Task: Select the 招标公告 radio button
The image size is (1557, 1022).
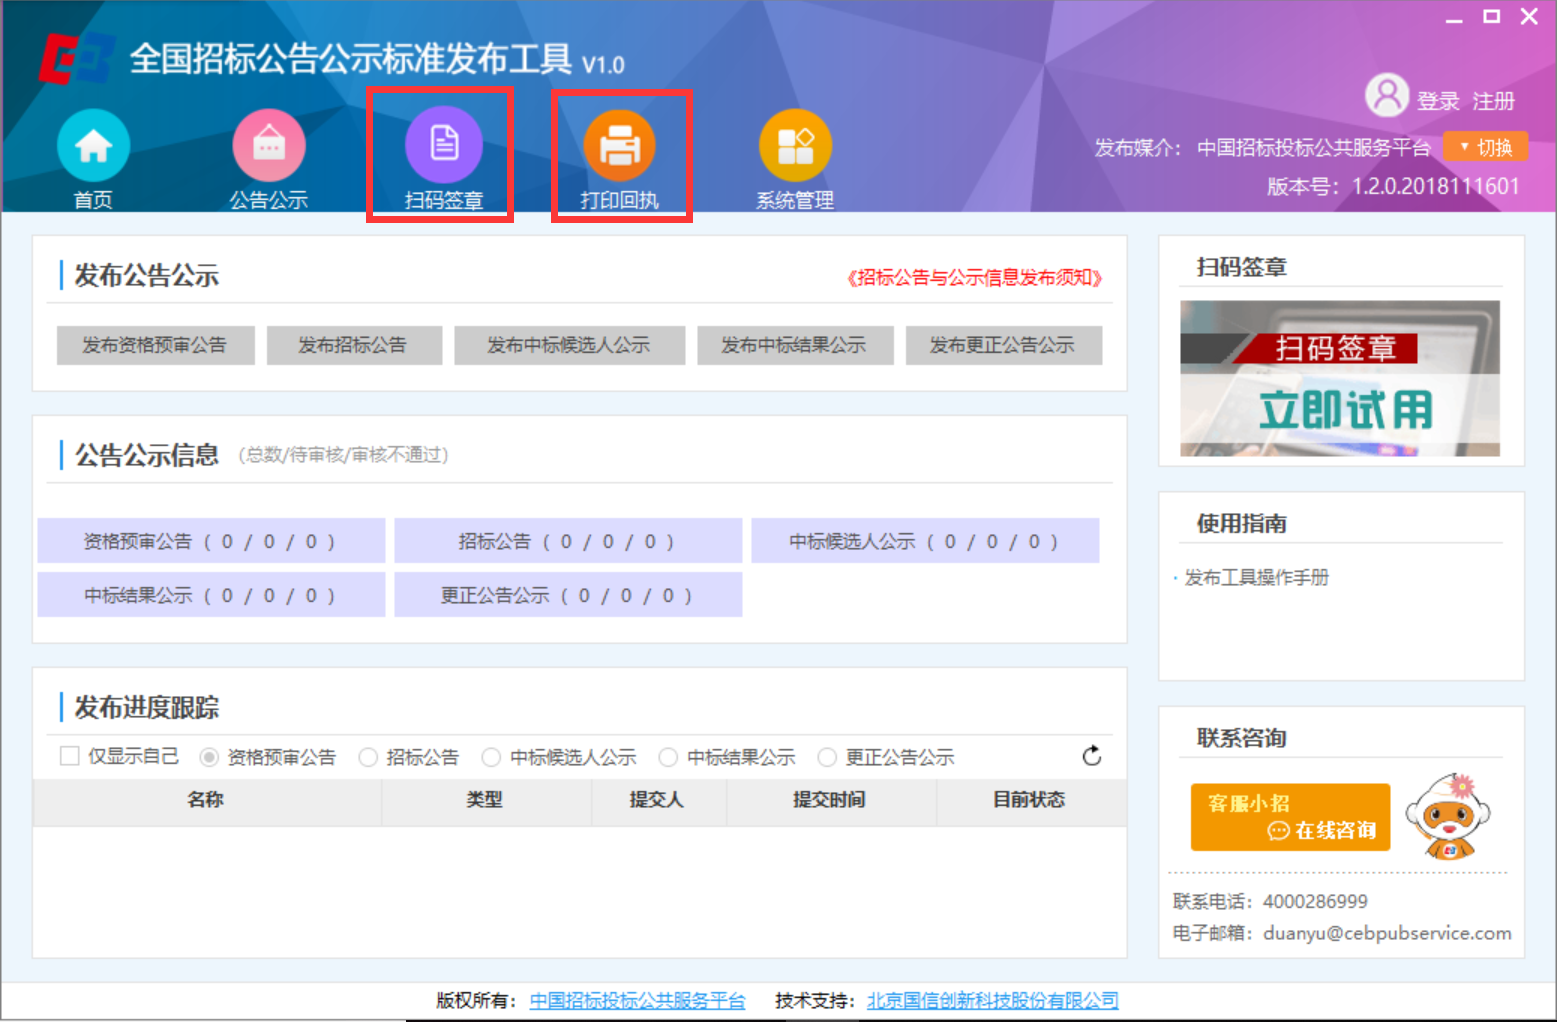Action: point(368,757)
